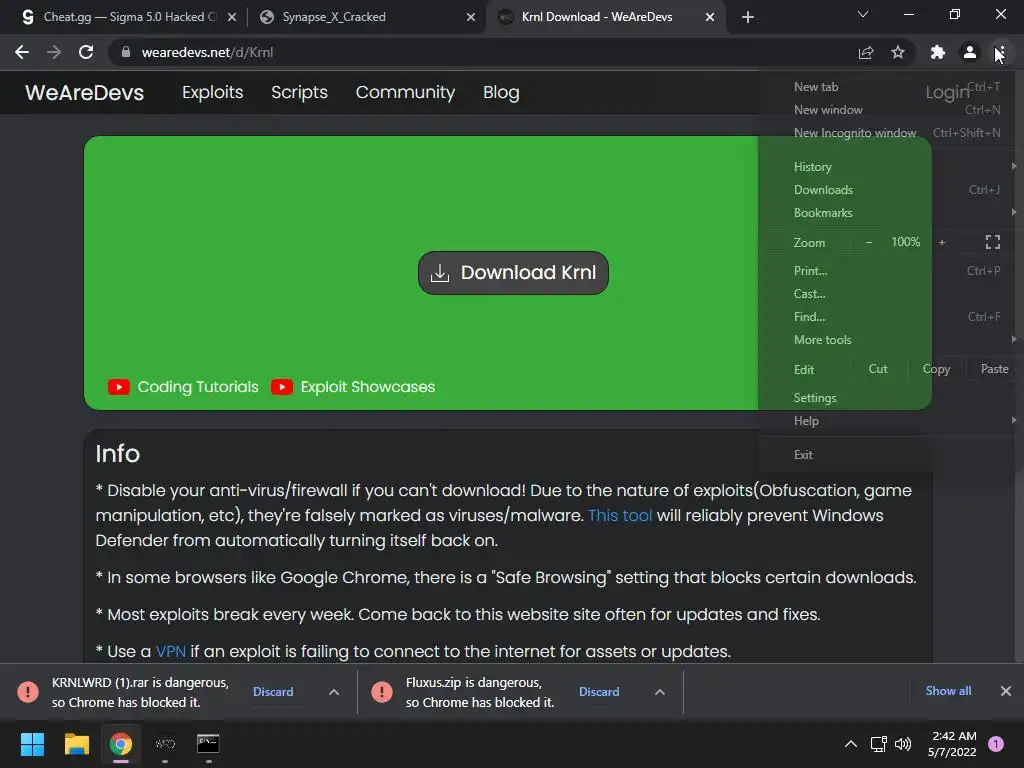Expand the History submenu
Image resolution: width=1024 pixels, height=768 pixels.
click(x=891, y=167)
